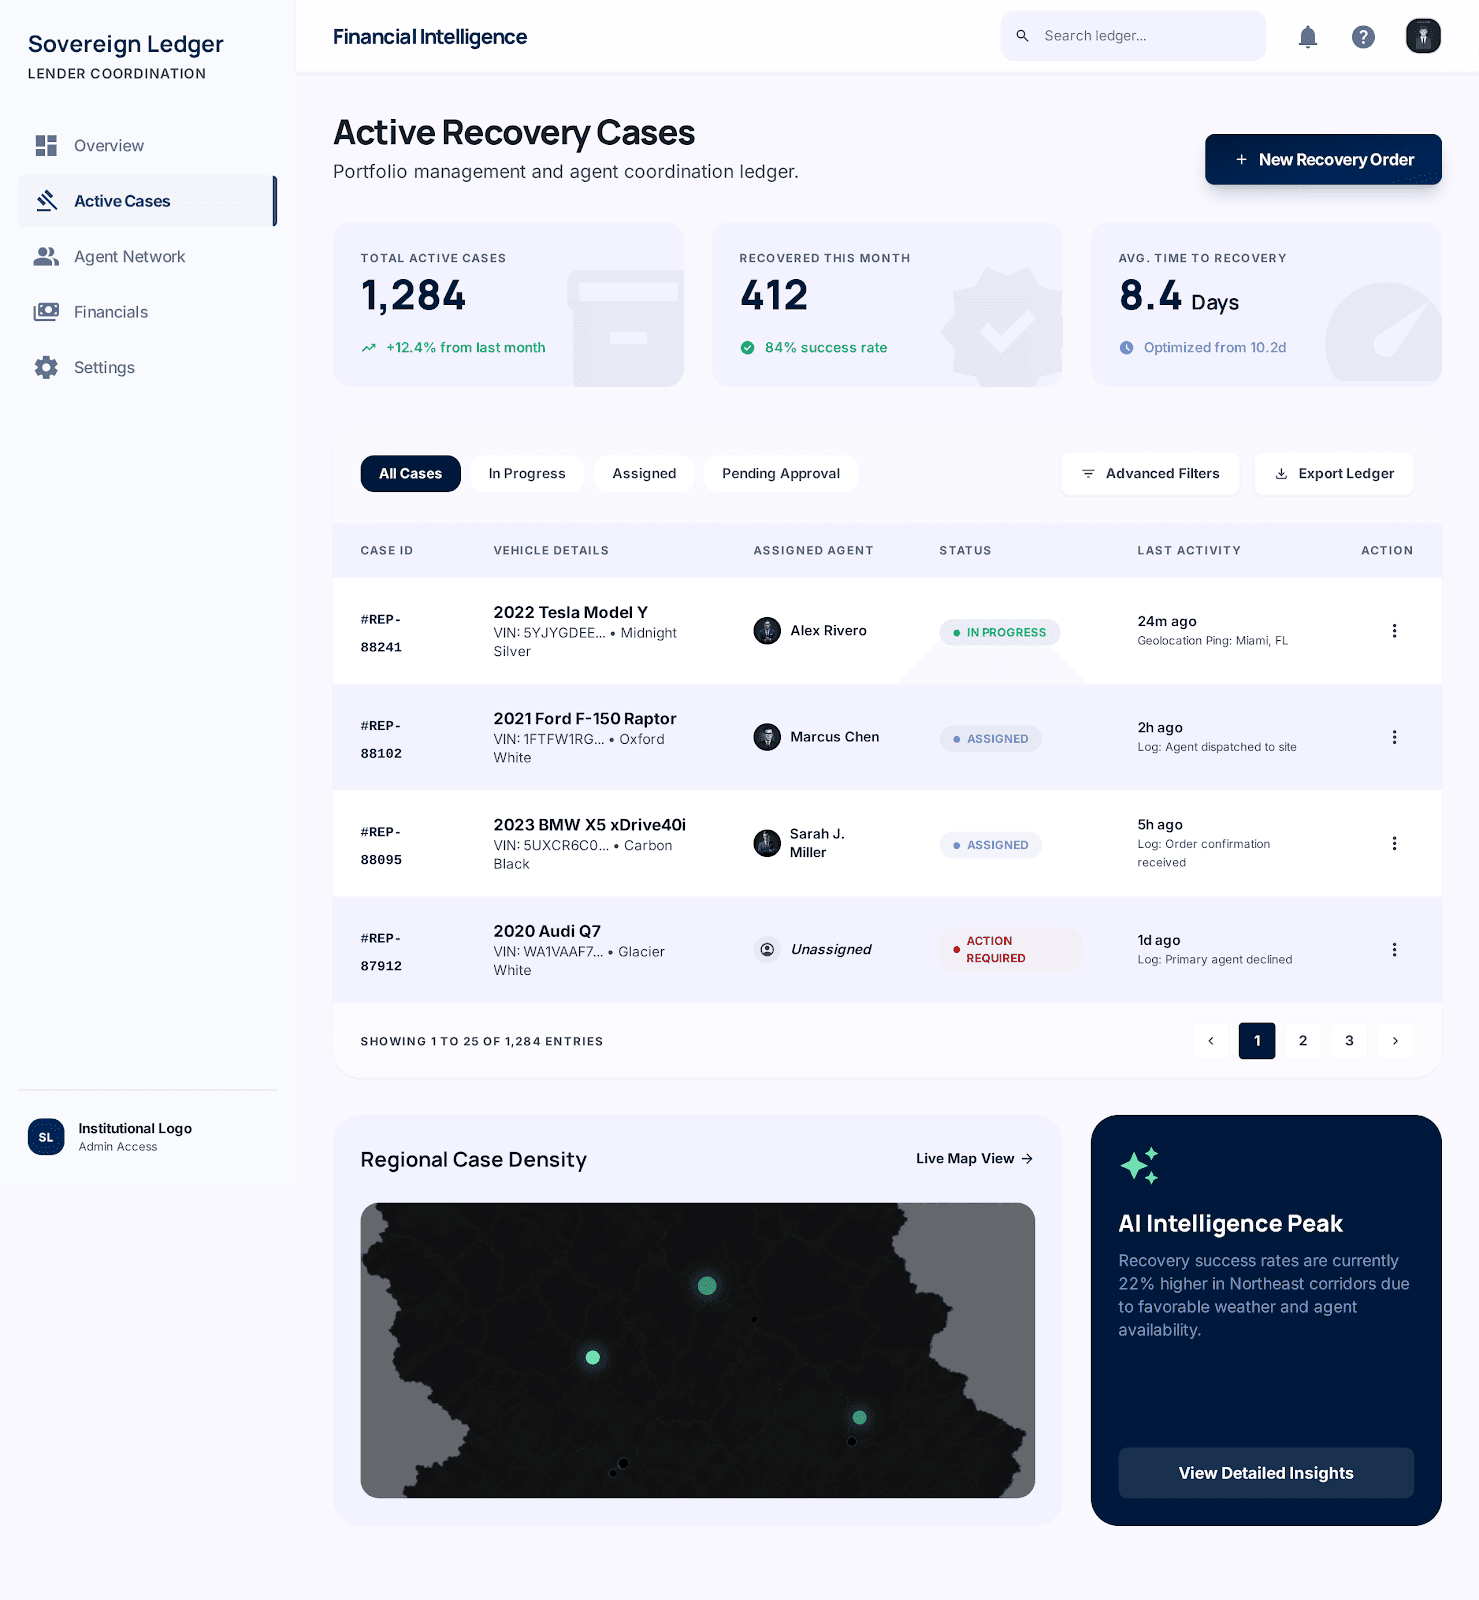1479x1600 pixels.
Task: Click case ID #REP-88102
Action: (x=381, y=739)
